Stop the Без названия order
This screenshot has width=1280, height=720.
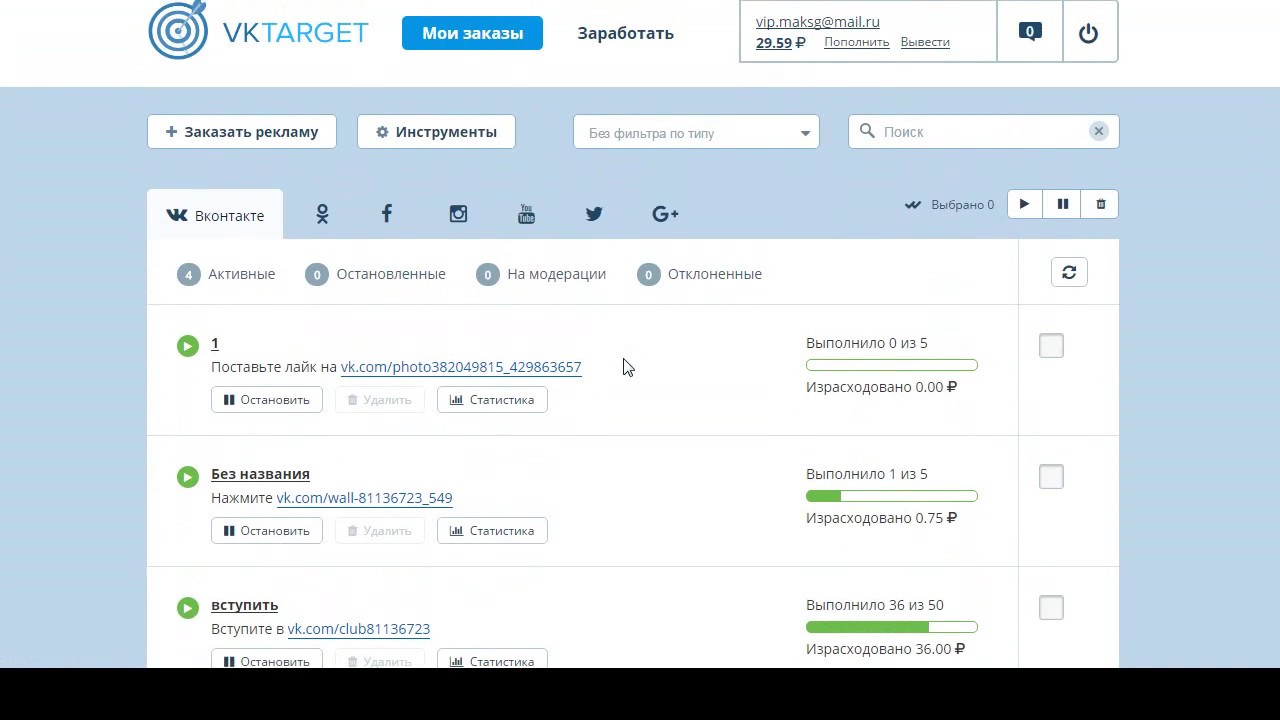[267, 531]
